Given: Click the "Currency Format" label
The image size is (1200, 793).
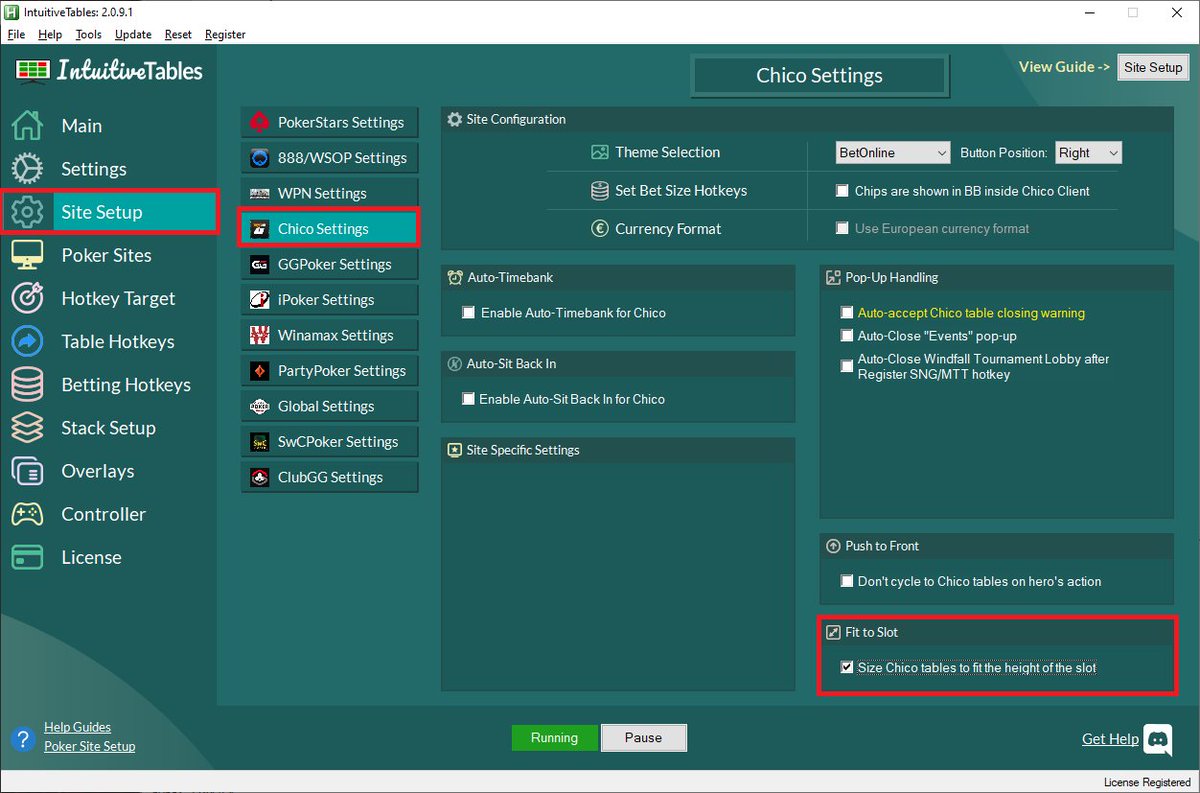Looking at the screenshot, I should [668, 228].
